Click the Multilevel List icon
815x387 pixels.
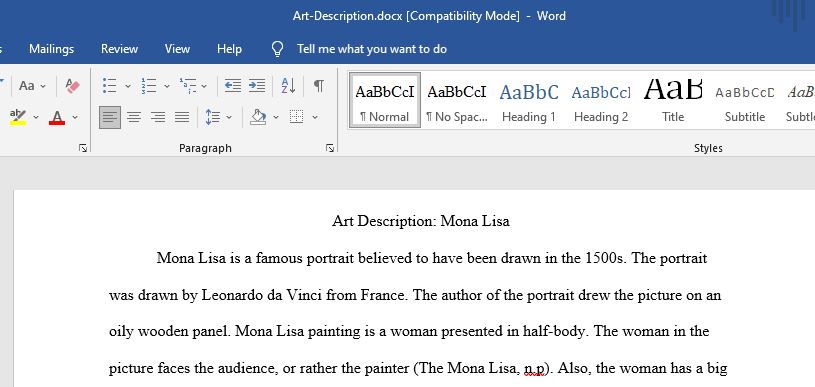pyautogui.click(x=188, y=86)
